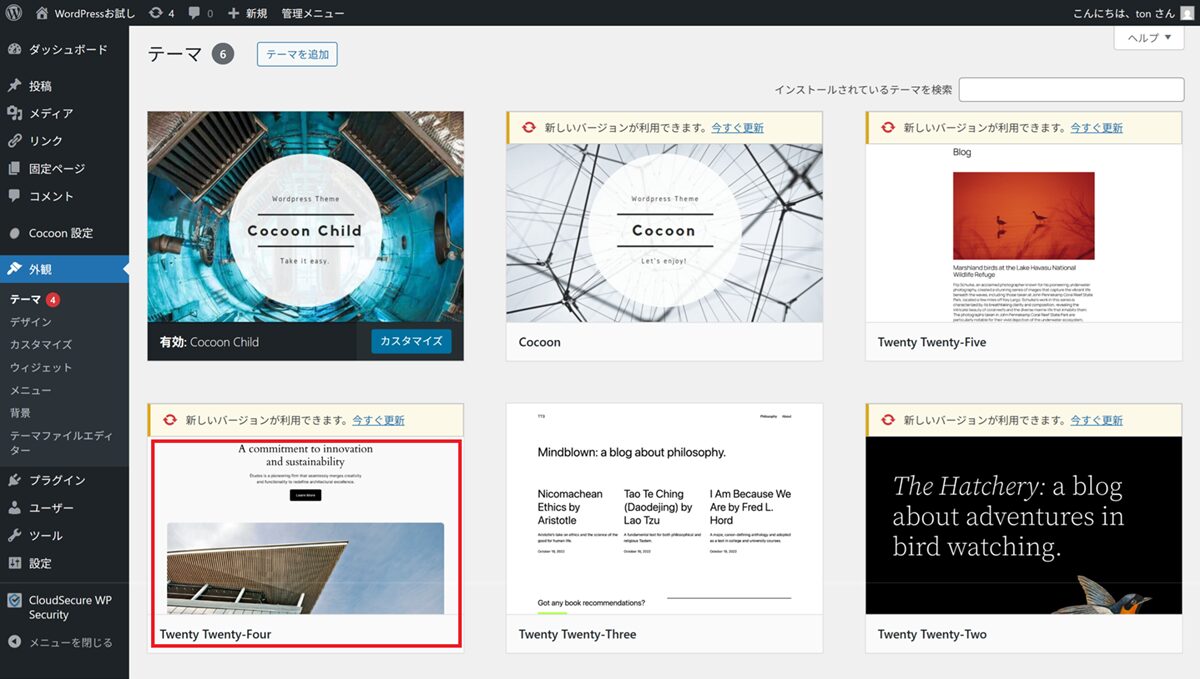Open the ダッシュボード menu item

pos(67,49)
